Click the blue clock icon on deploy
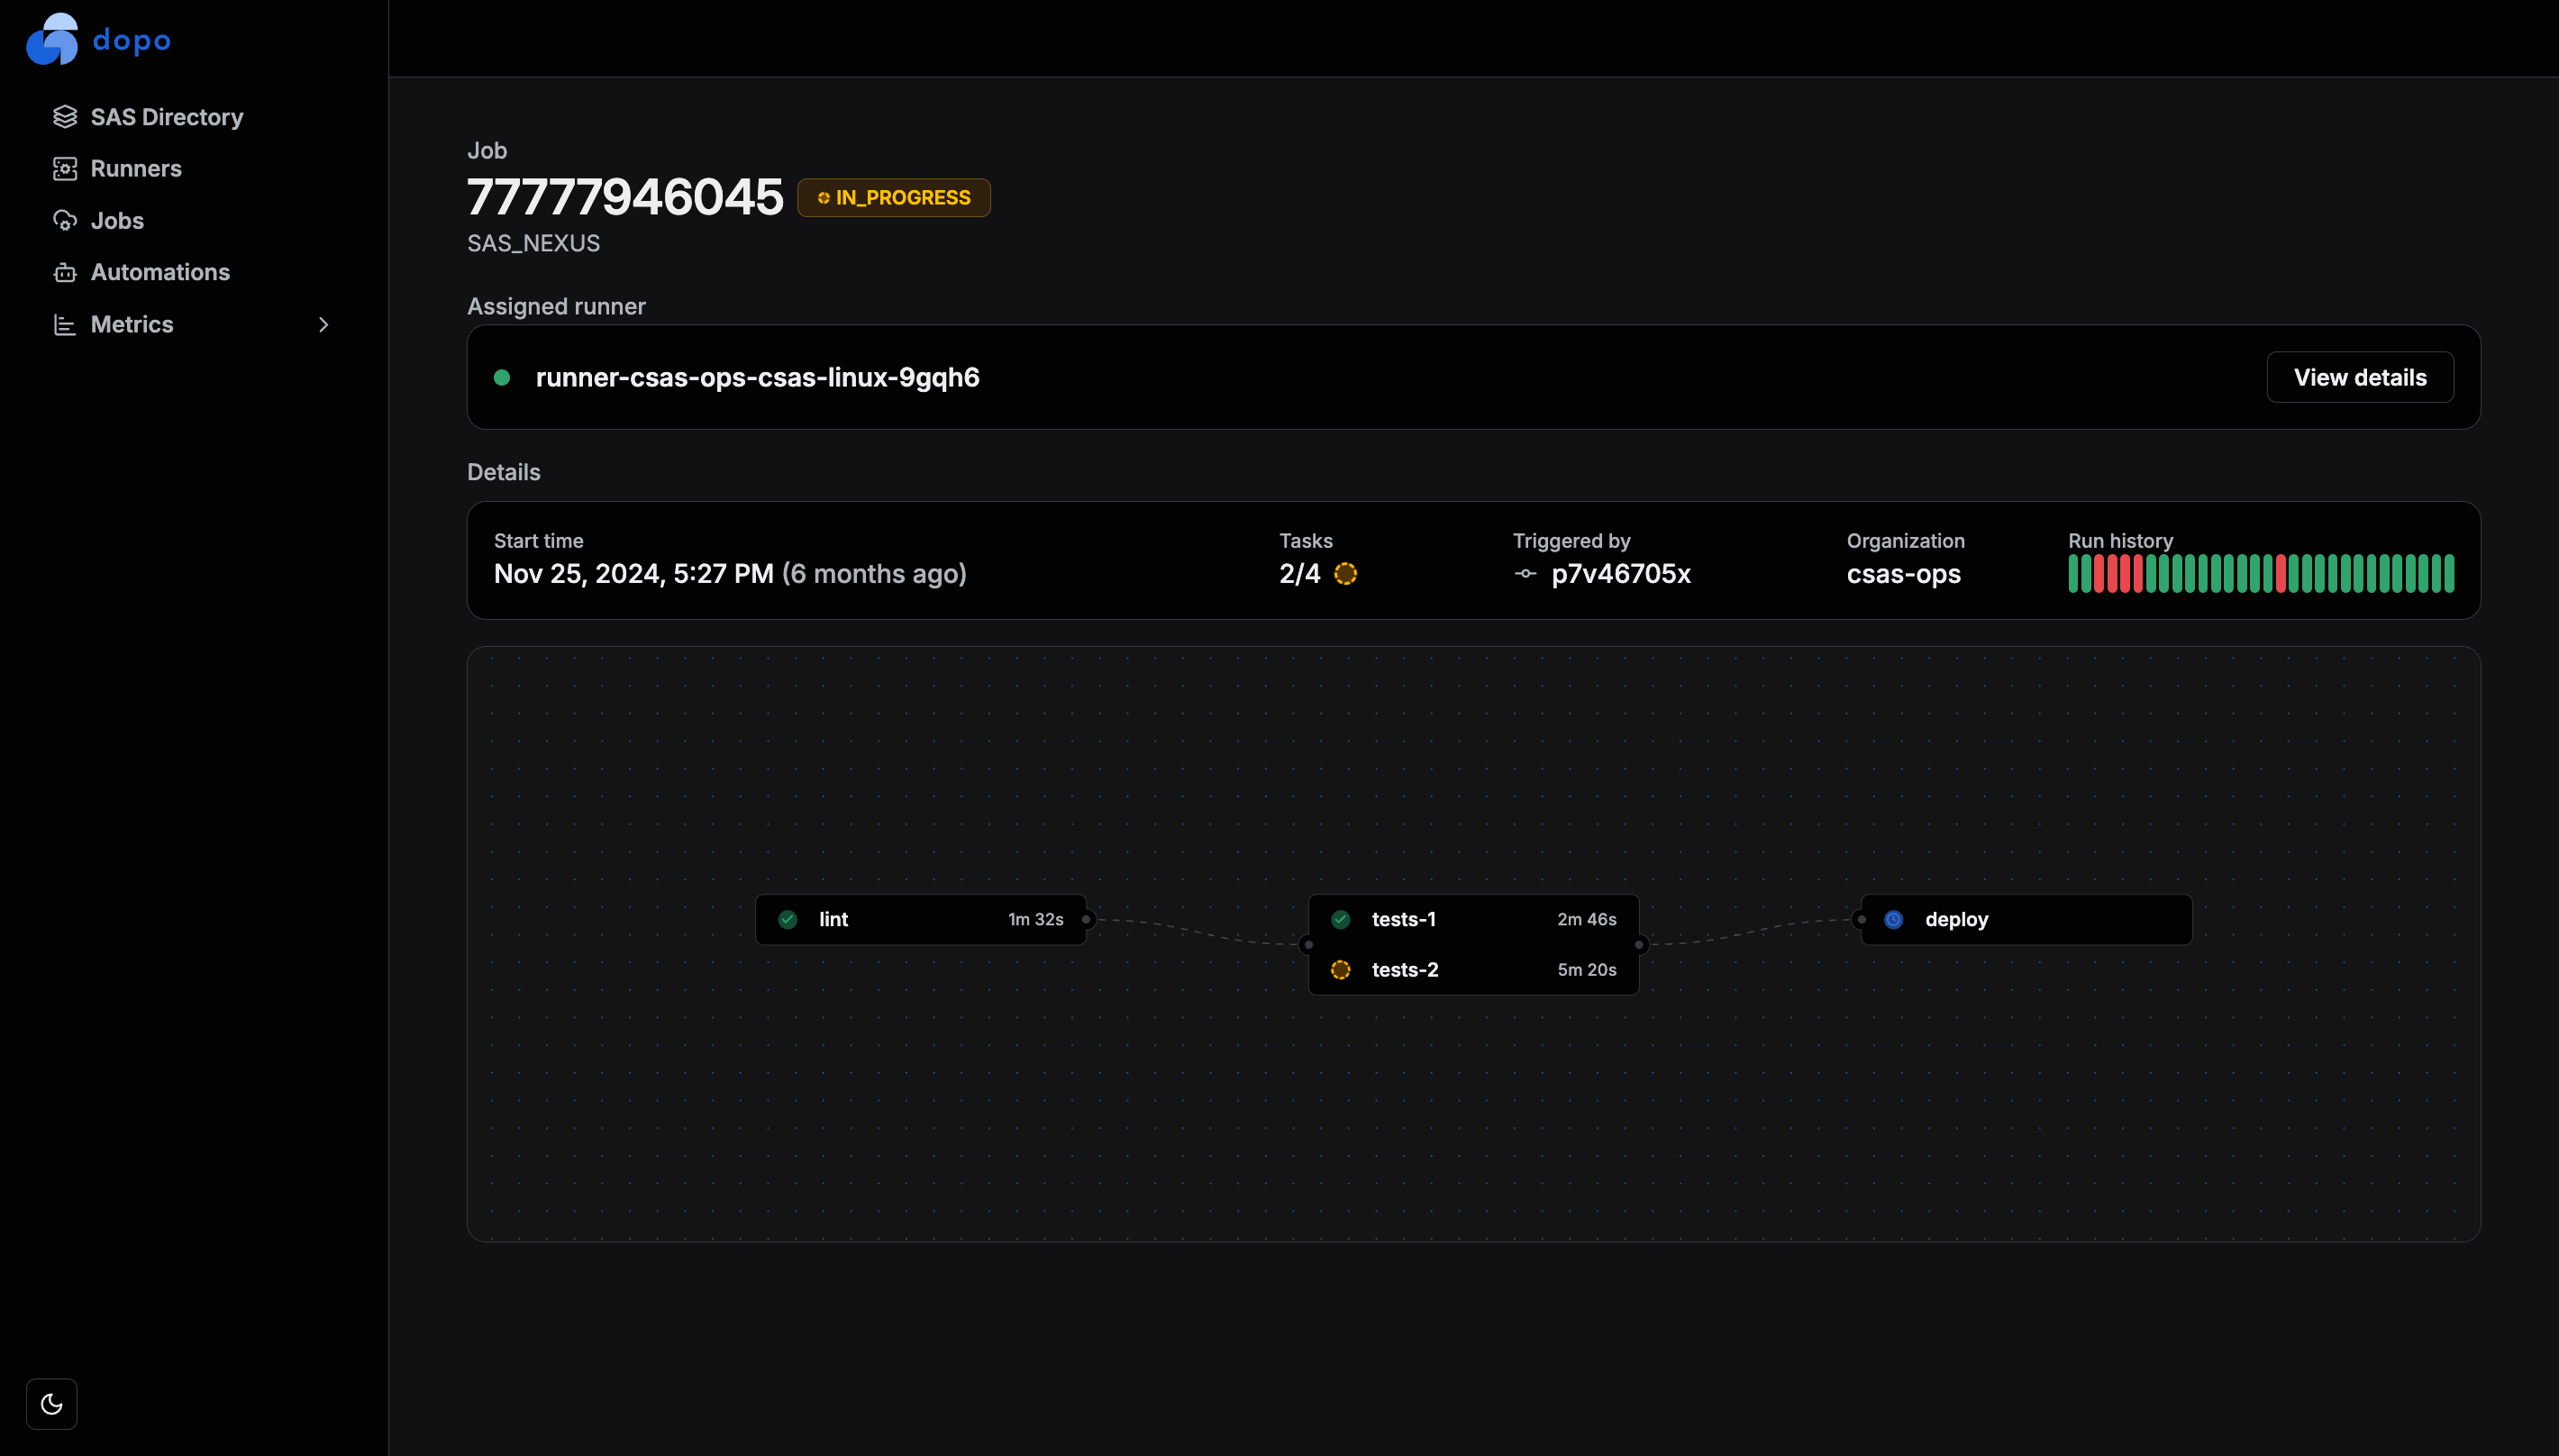Viewport: 2559px width, 1456px height. pyautogui.click(x=1894, y=920)
